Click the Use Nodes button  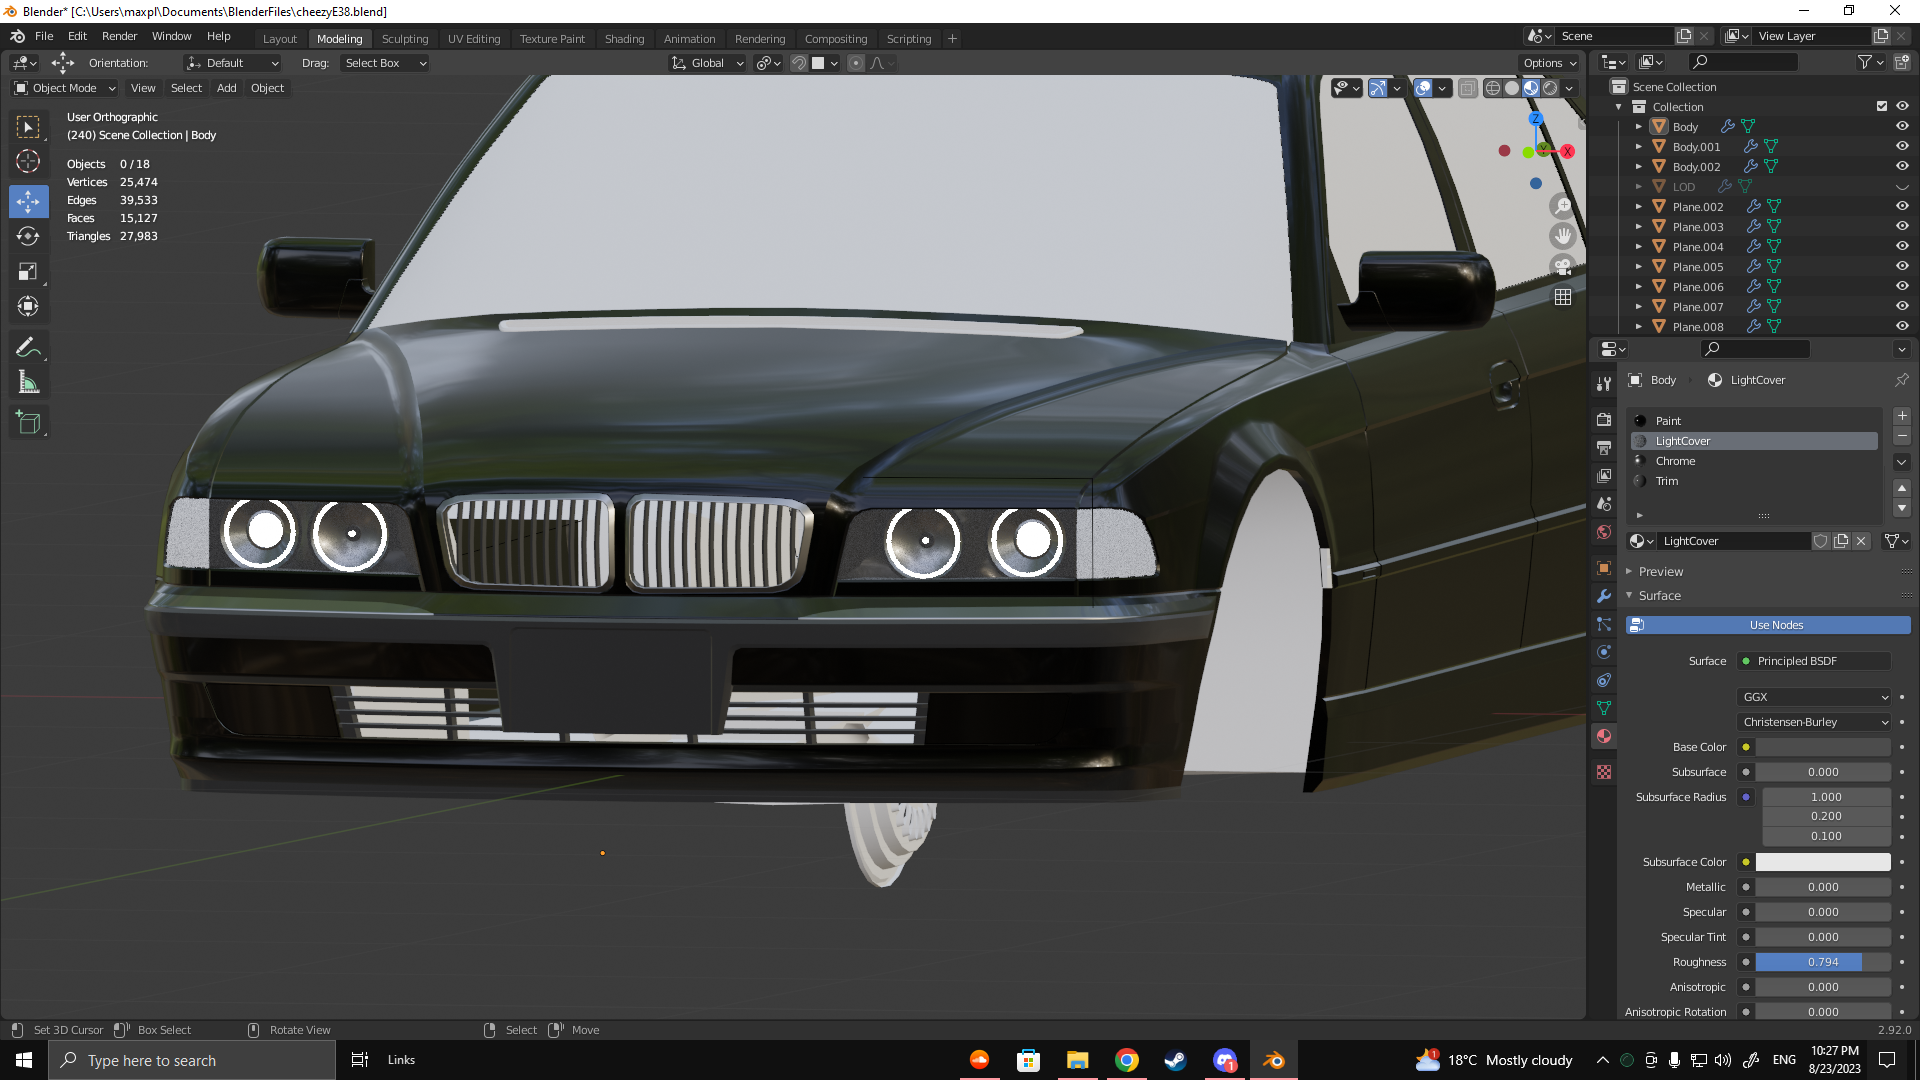click(x=1775, y=625)
